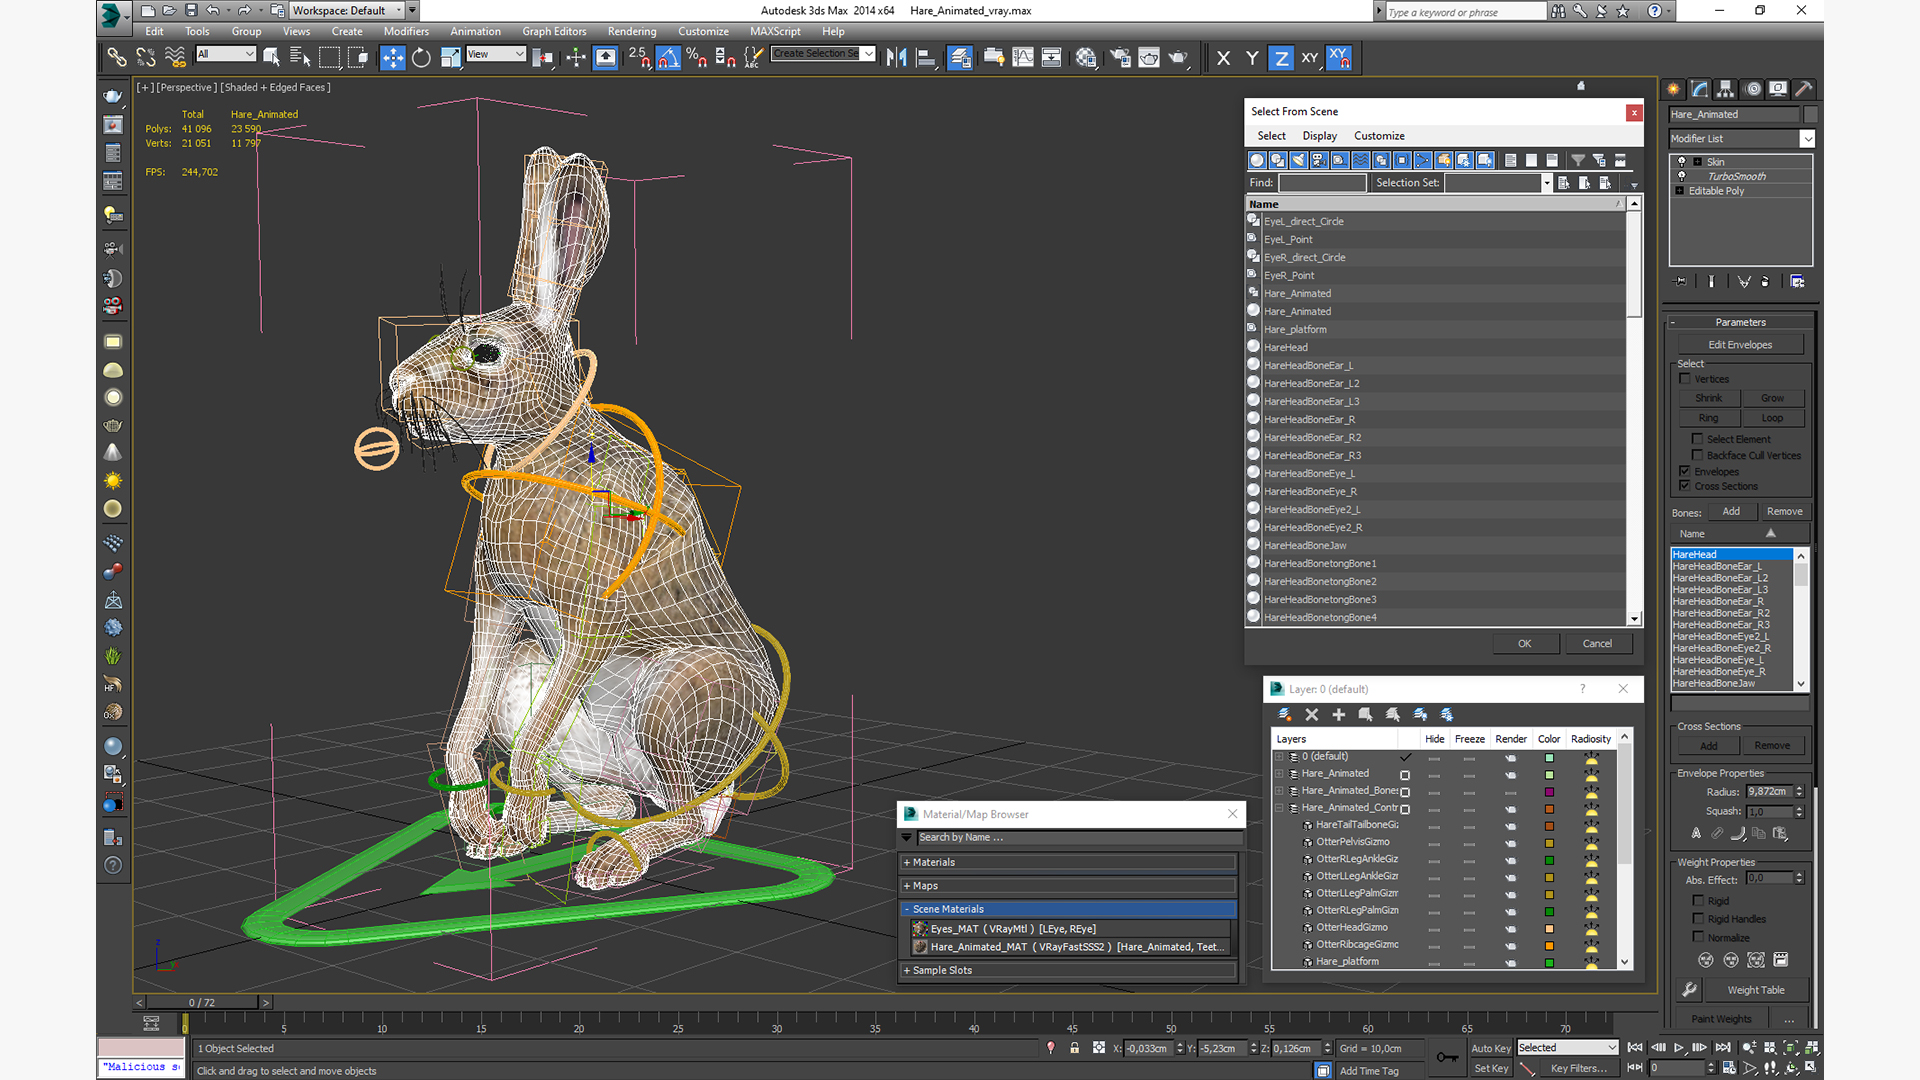The width and height of the screenshot is (1920, 1080).
Task: Click Delete layer X icon in Layer window
Action: 1312,714
